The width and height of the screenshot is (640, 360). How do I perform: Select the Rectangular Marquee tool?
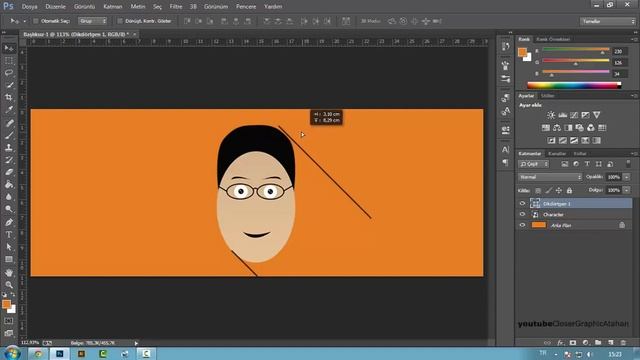coord(9,61)
